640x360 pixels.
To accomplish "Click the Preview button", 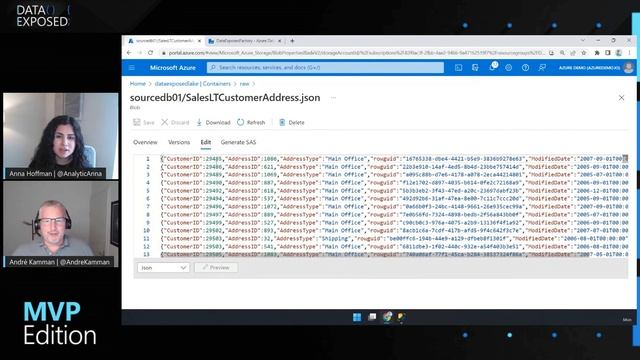I will 216,268.
